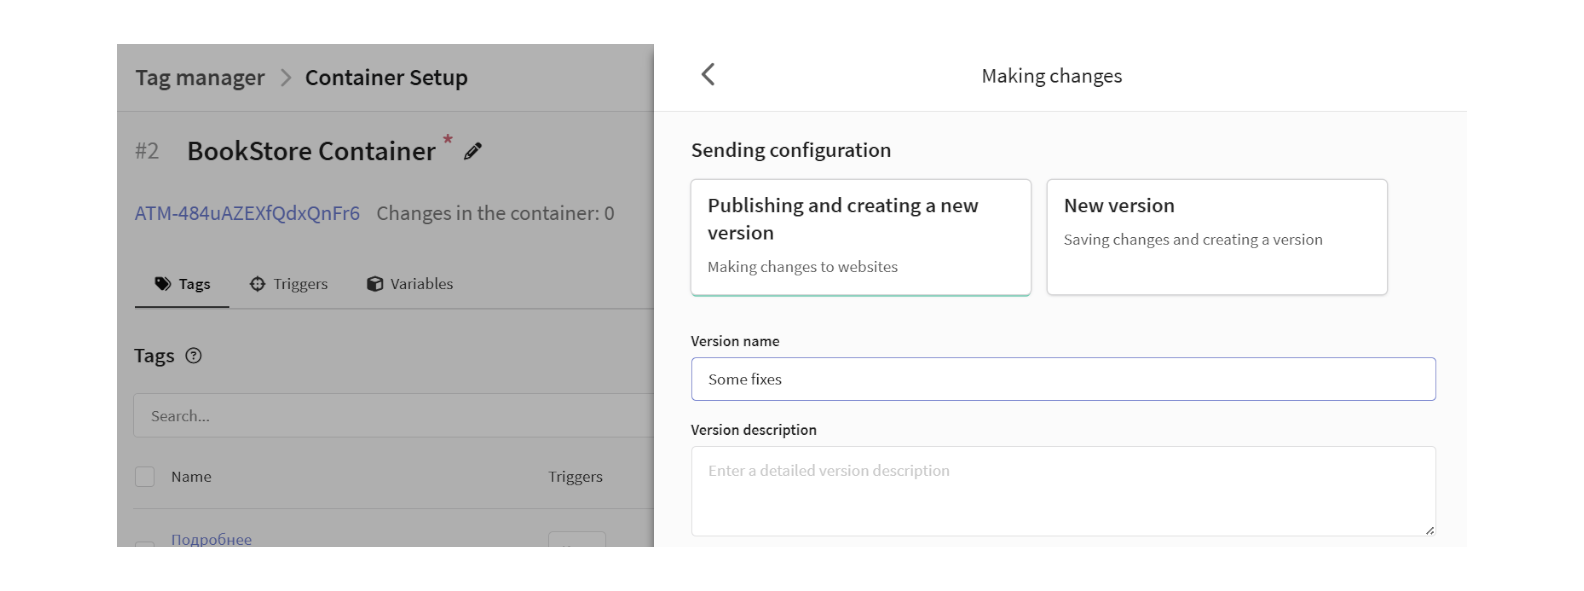Click the Container Setup breadcrumb
Viewport: 1584px width, 591px height.
[386, 78]
